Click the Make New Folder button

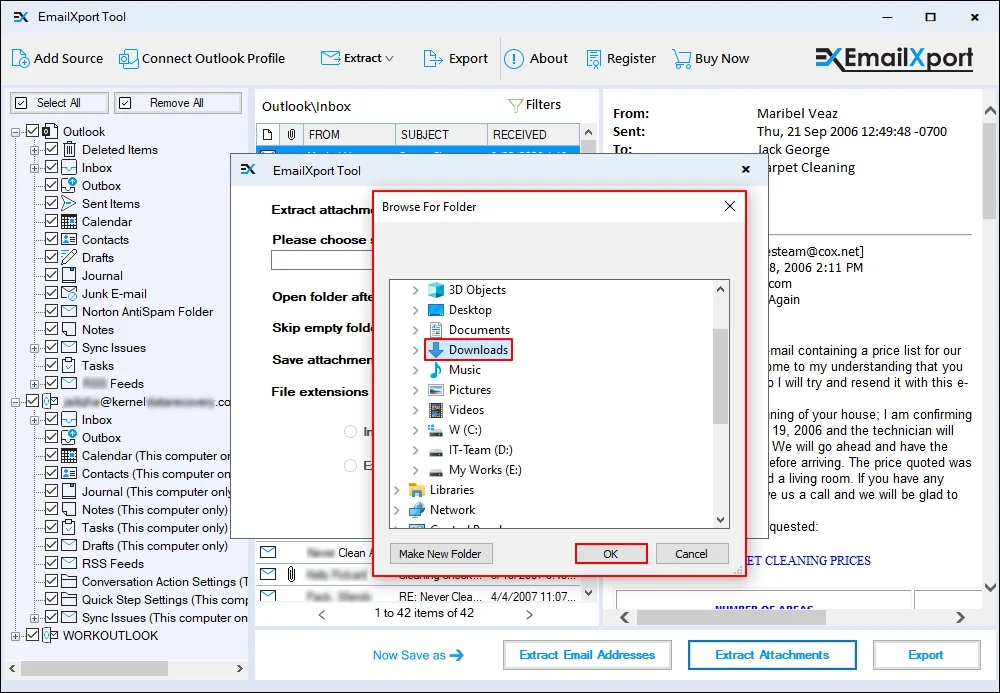(x=440, y=553)
